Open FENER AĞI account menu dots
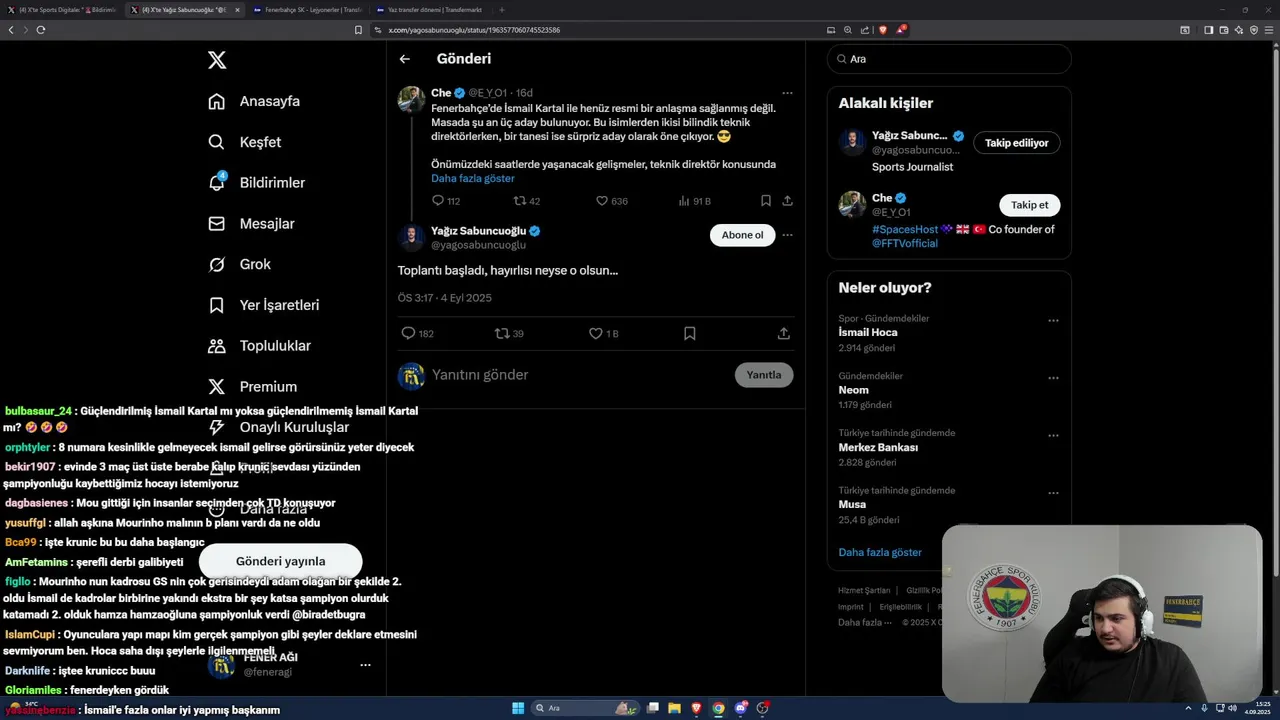This screenshot has height=720, width=1280. [x=365, y=664]
